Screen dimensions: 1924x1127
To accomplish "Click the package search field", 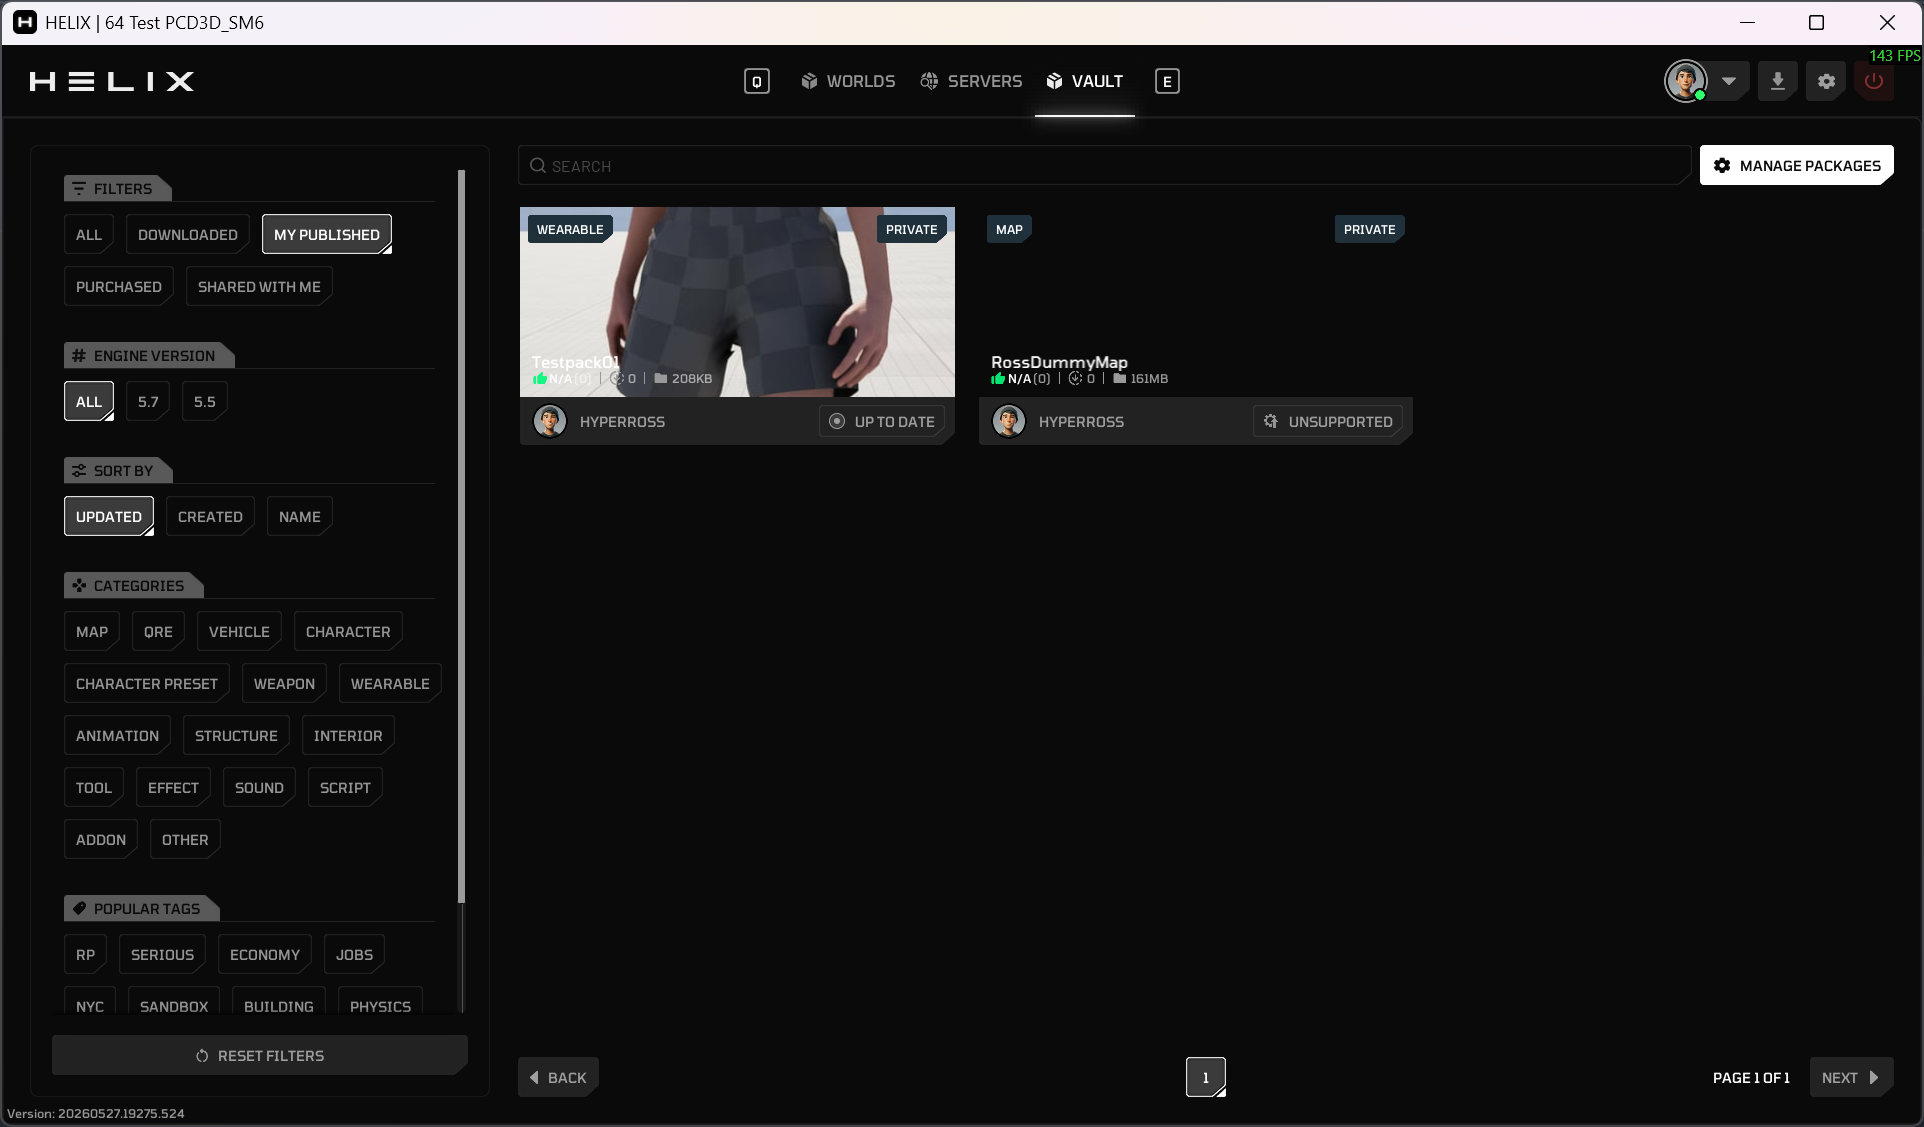I will pos(1104,165).
